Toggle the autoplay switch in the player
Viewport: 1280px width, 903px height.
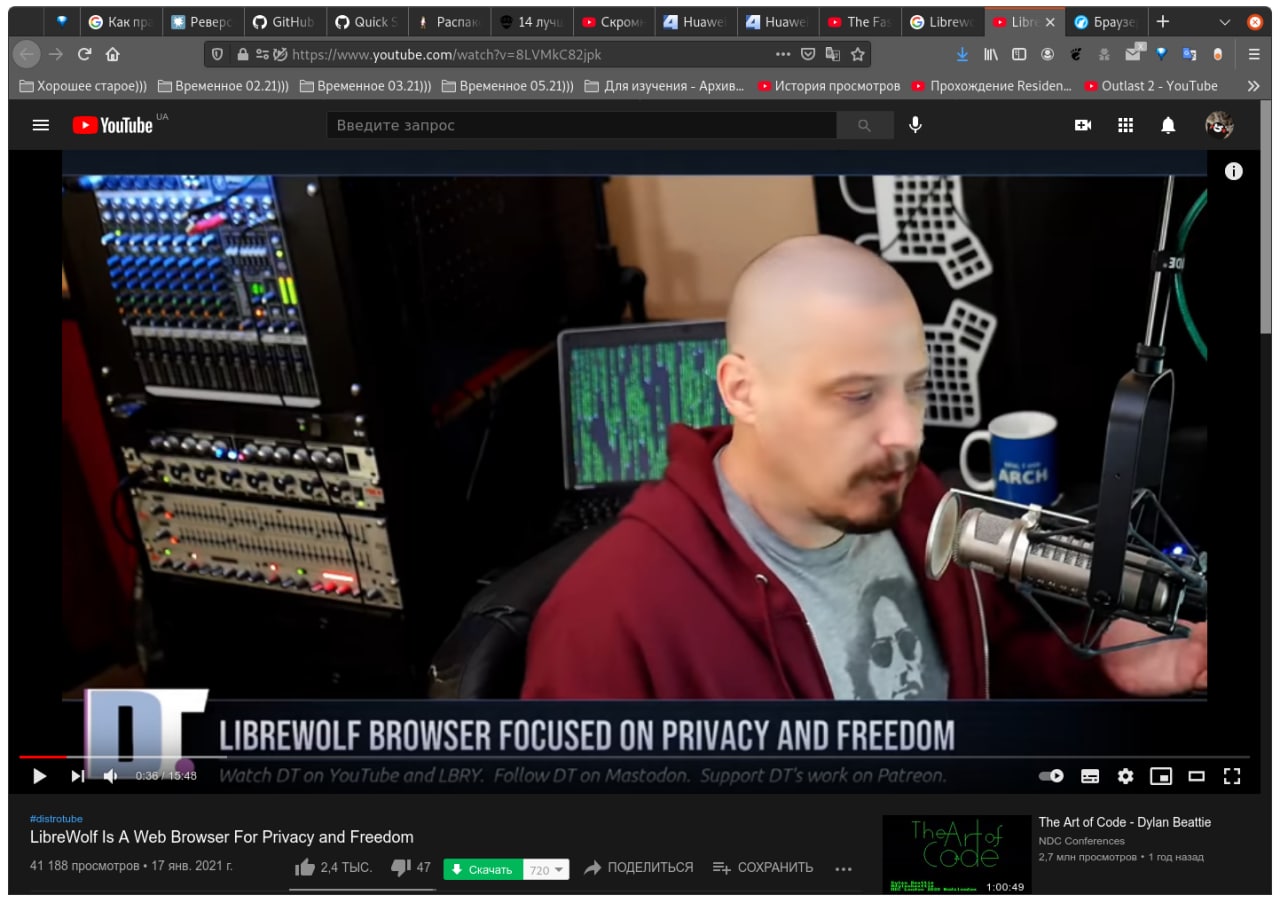pyautogui.click(x=1051, y=775)
